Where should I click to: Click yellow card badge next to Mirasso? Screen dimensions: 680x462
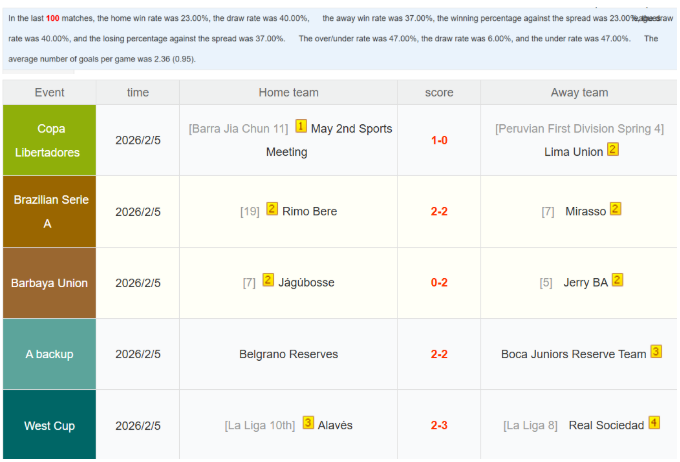pos(616,210)
